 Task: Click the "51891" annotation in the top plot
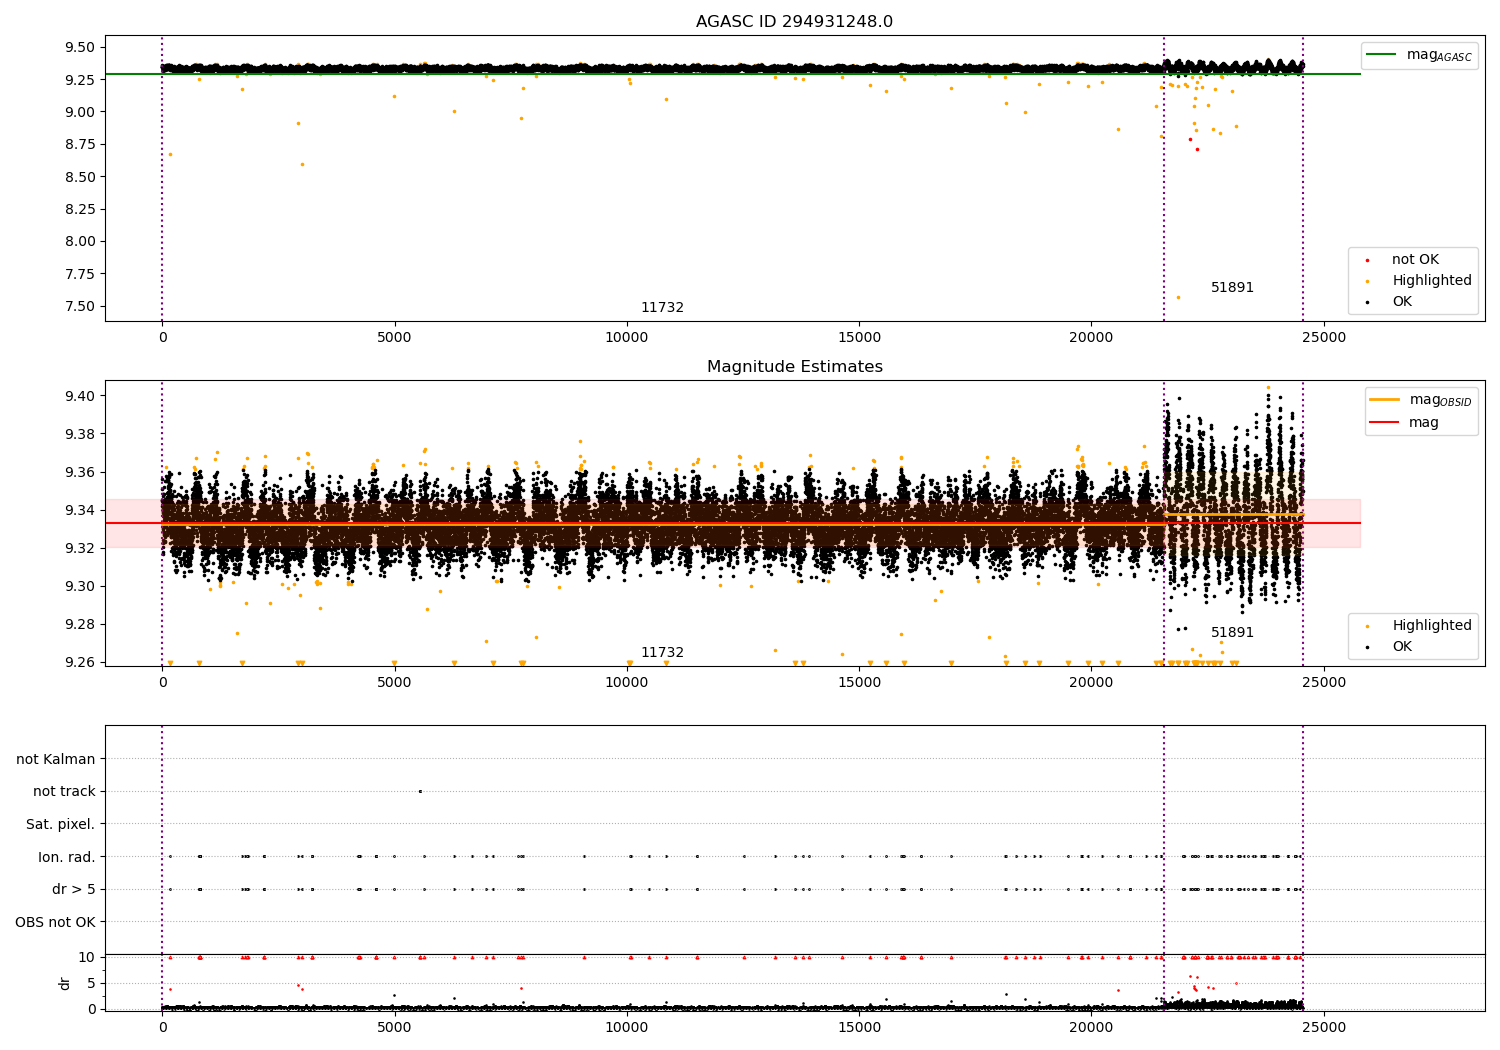pos(1232,288)
